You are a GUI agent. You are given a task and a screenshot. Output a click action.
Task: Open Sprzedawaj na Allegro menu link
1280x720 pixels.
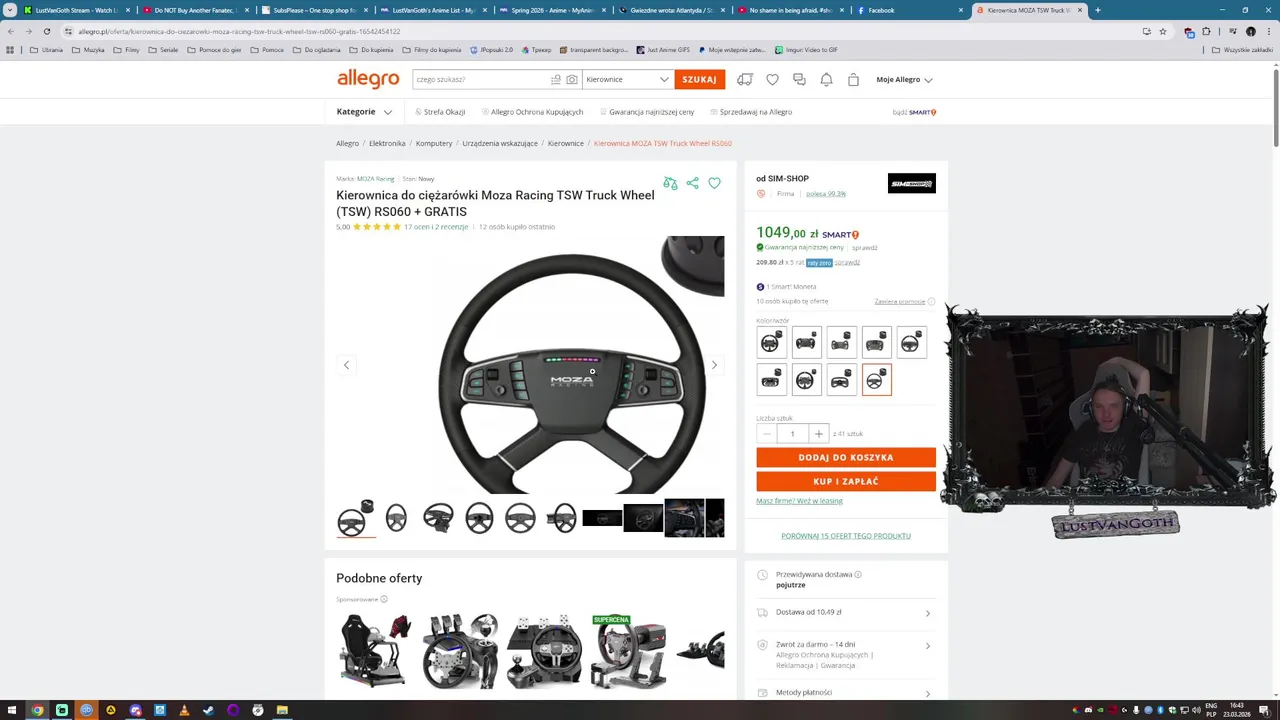coord(751,112)
